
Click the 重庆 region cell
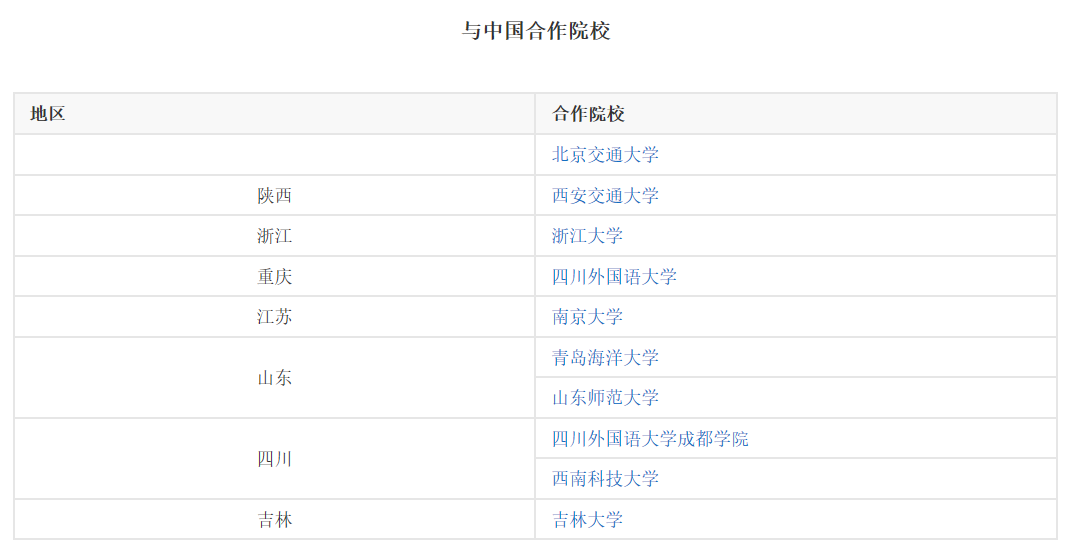click(x=275, y=277)
